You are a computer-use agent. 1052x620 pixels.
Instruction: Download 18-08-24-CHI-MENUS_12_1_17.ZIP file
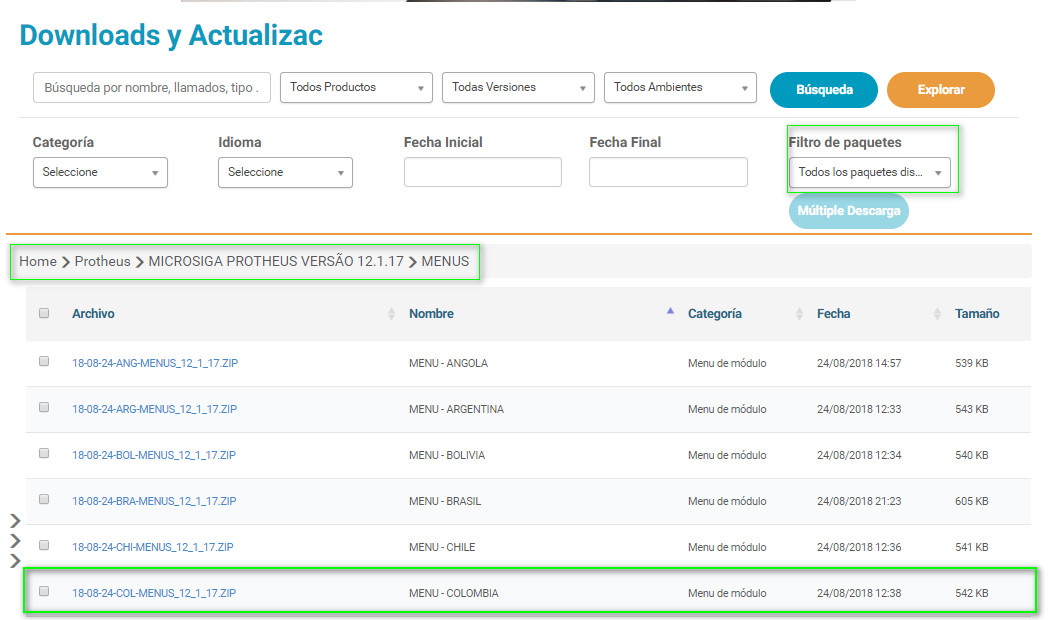[x=153, y=548]
